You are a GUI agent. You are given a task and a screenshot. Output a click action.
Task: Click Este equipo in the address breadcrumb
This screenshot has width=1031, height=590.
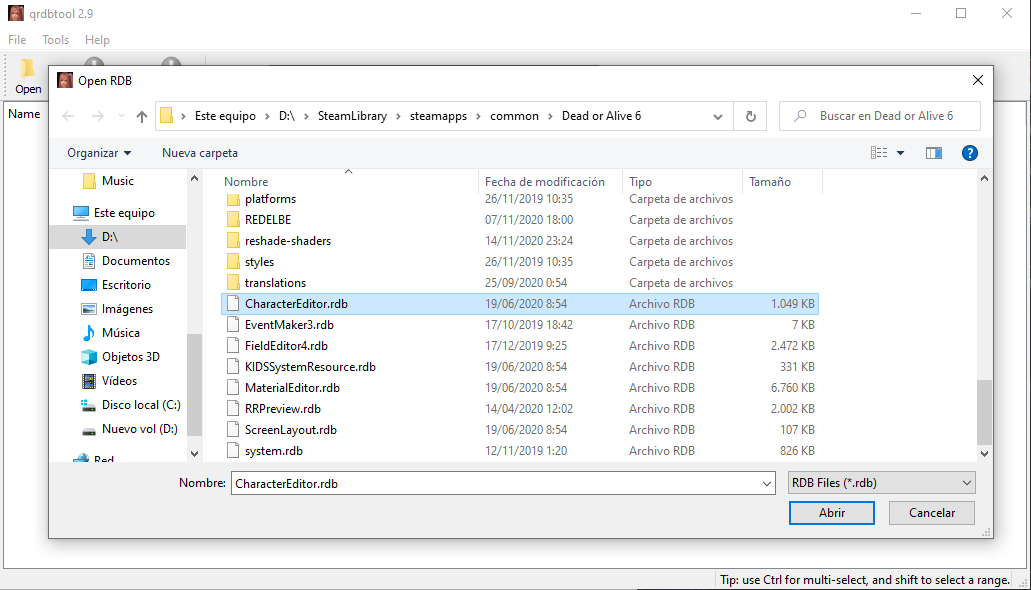click(x=226, y=116)
